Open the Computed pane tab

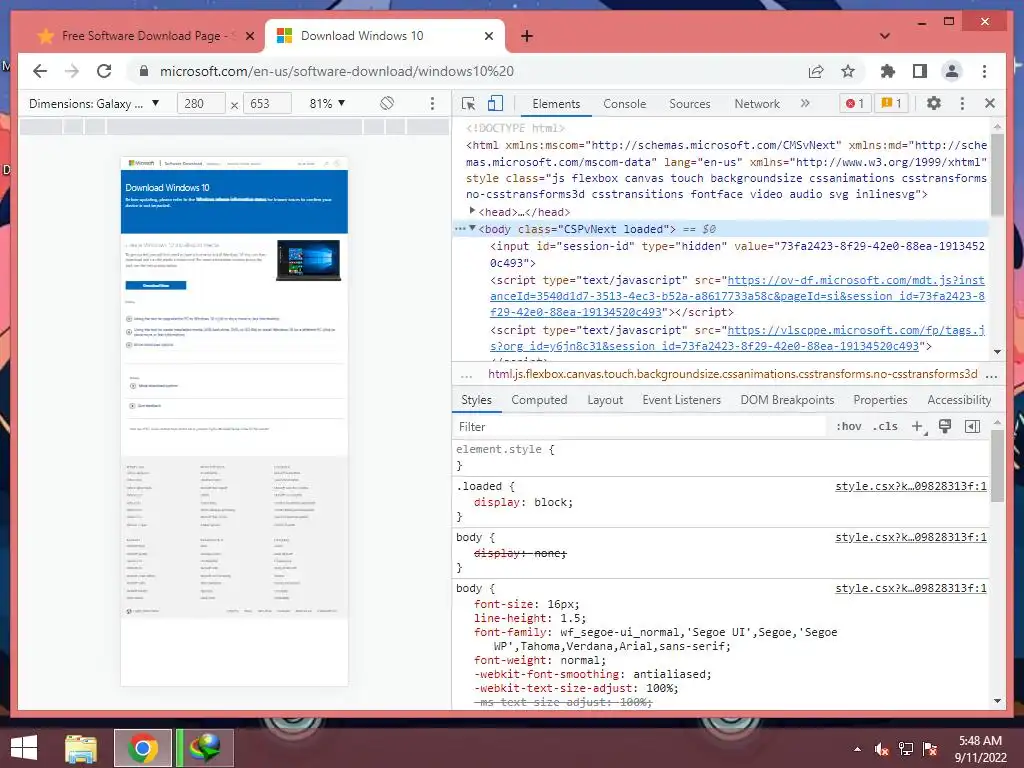coord(539,400)
